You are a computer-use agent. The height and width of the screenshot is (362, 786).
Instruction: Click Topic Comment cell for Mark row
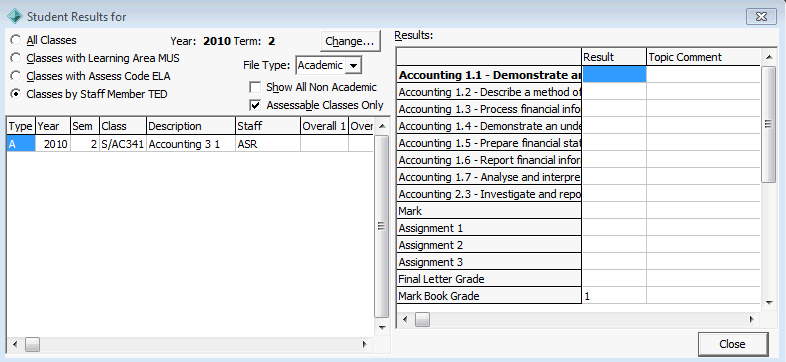[x=703, y=211]
